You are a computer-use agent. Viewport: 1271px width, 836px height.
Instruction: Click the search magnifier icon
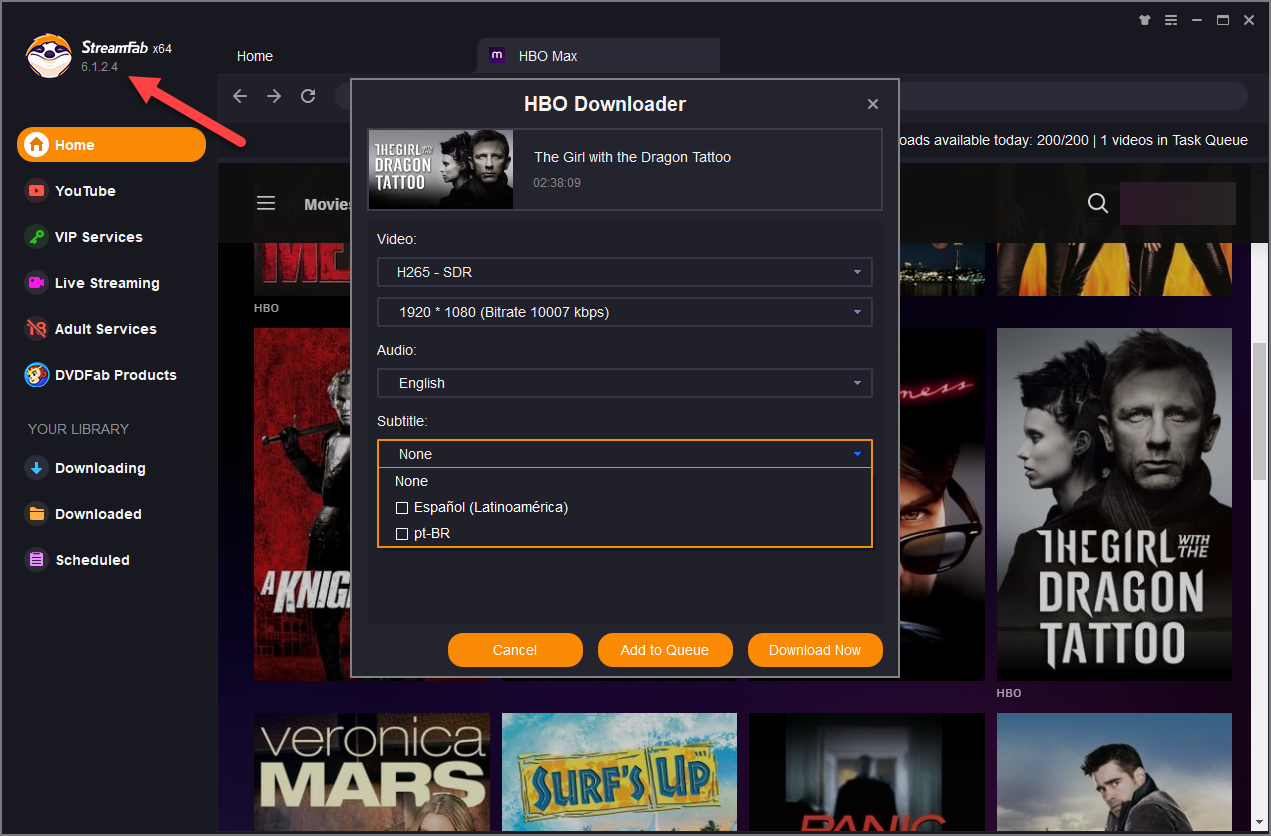(x=1097, y=204)
